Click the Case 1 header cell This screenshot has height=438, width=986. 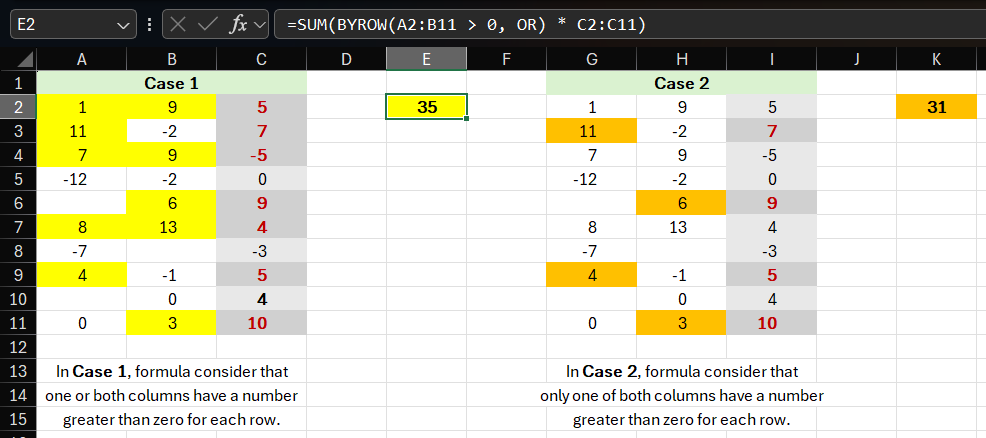click(x=171, y=83)
